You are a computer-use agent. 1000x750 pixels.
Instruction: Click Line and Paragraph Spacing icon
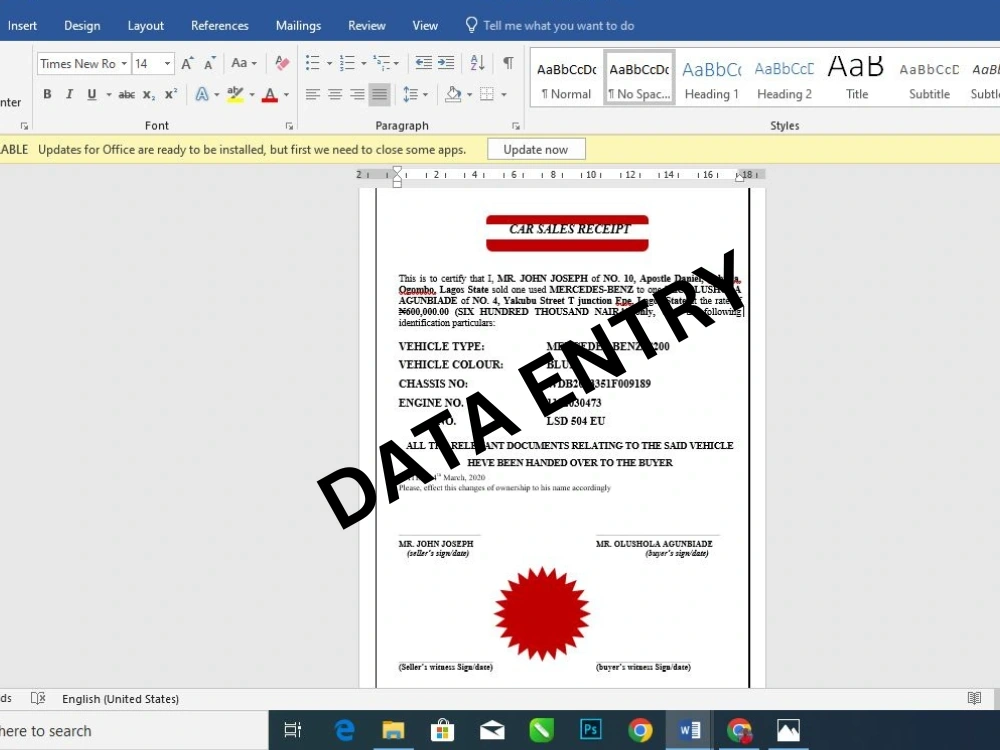(410, 95)
